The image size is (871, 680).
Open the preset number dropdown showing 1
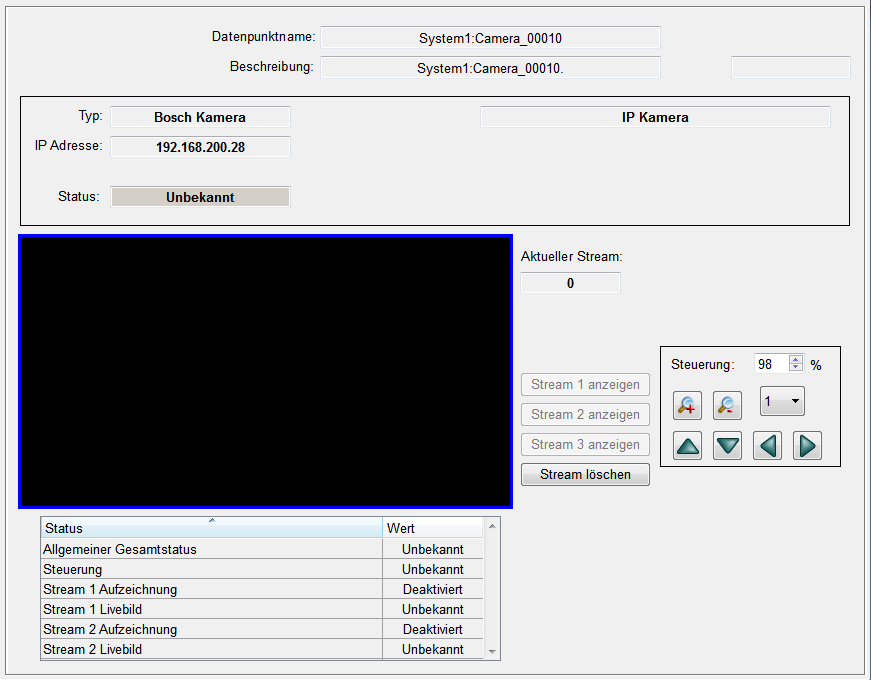[x=782, y=402]
